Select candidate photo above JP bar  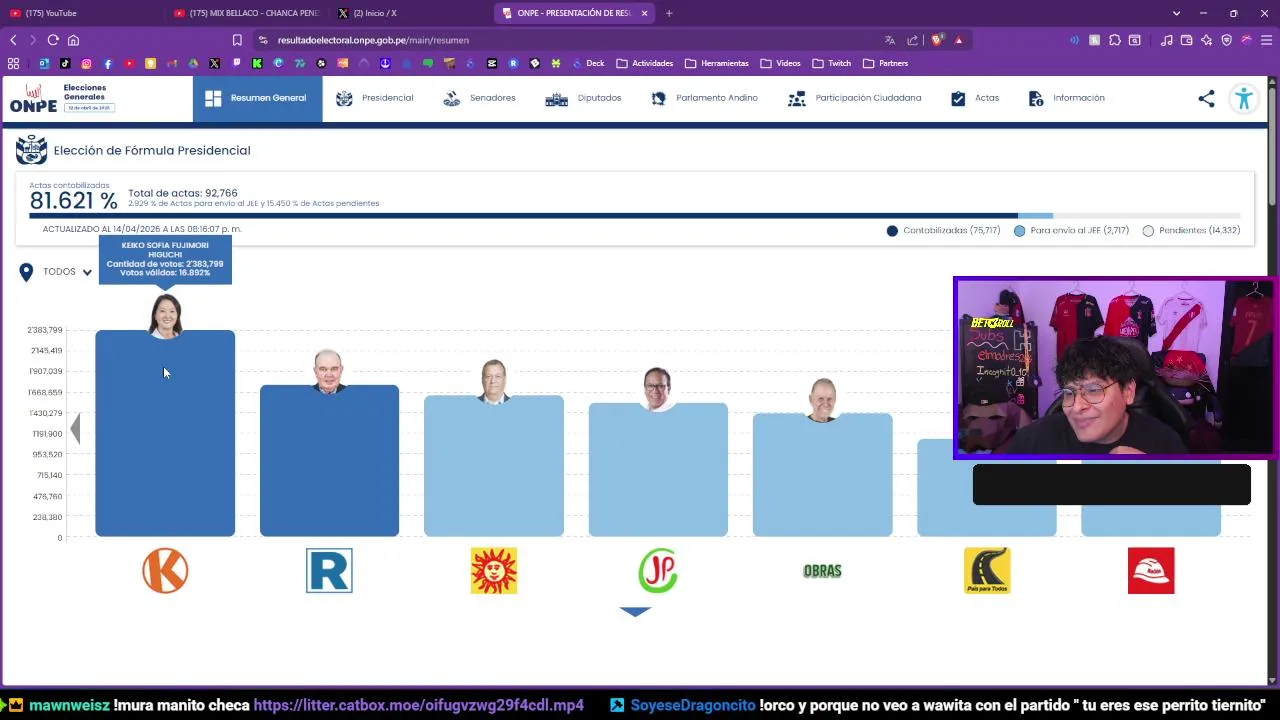(658, 389)
